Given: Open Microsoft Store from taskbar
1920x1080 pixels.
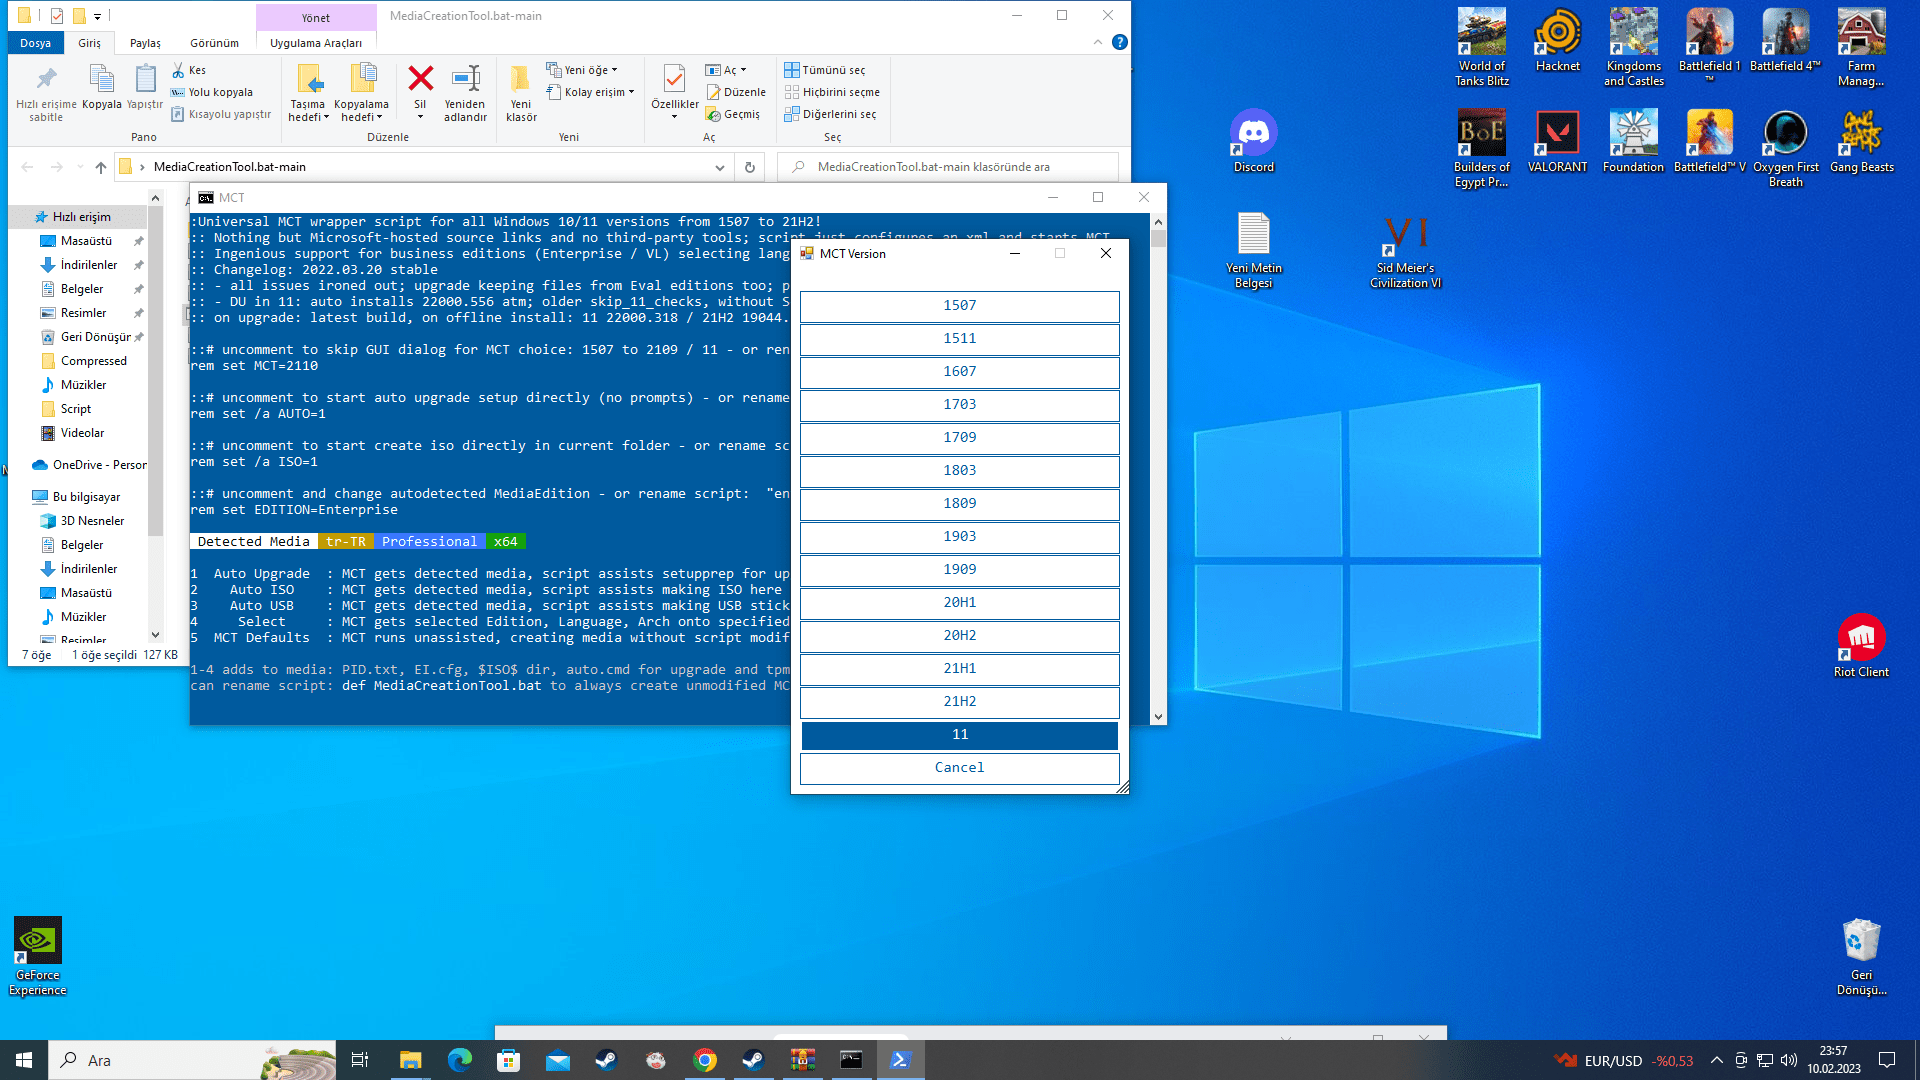Looking at the screenshot, I should pos(509,1060).
